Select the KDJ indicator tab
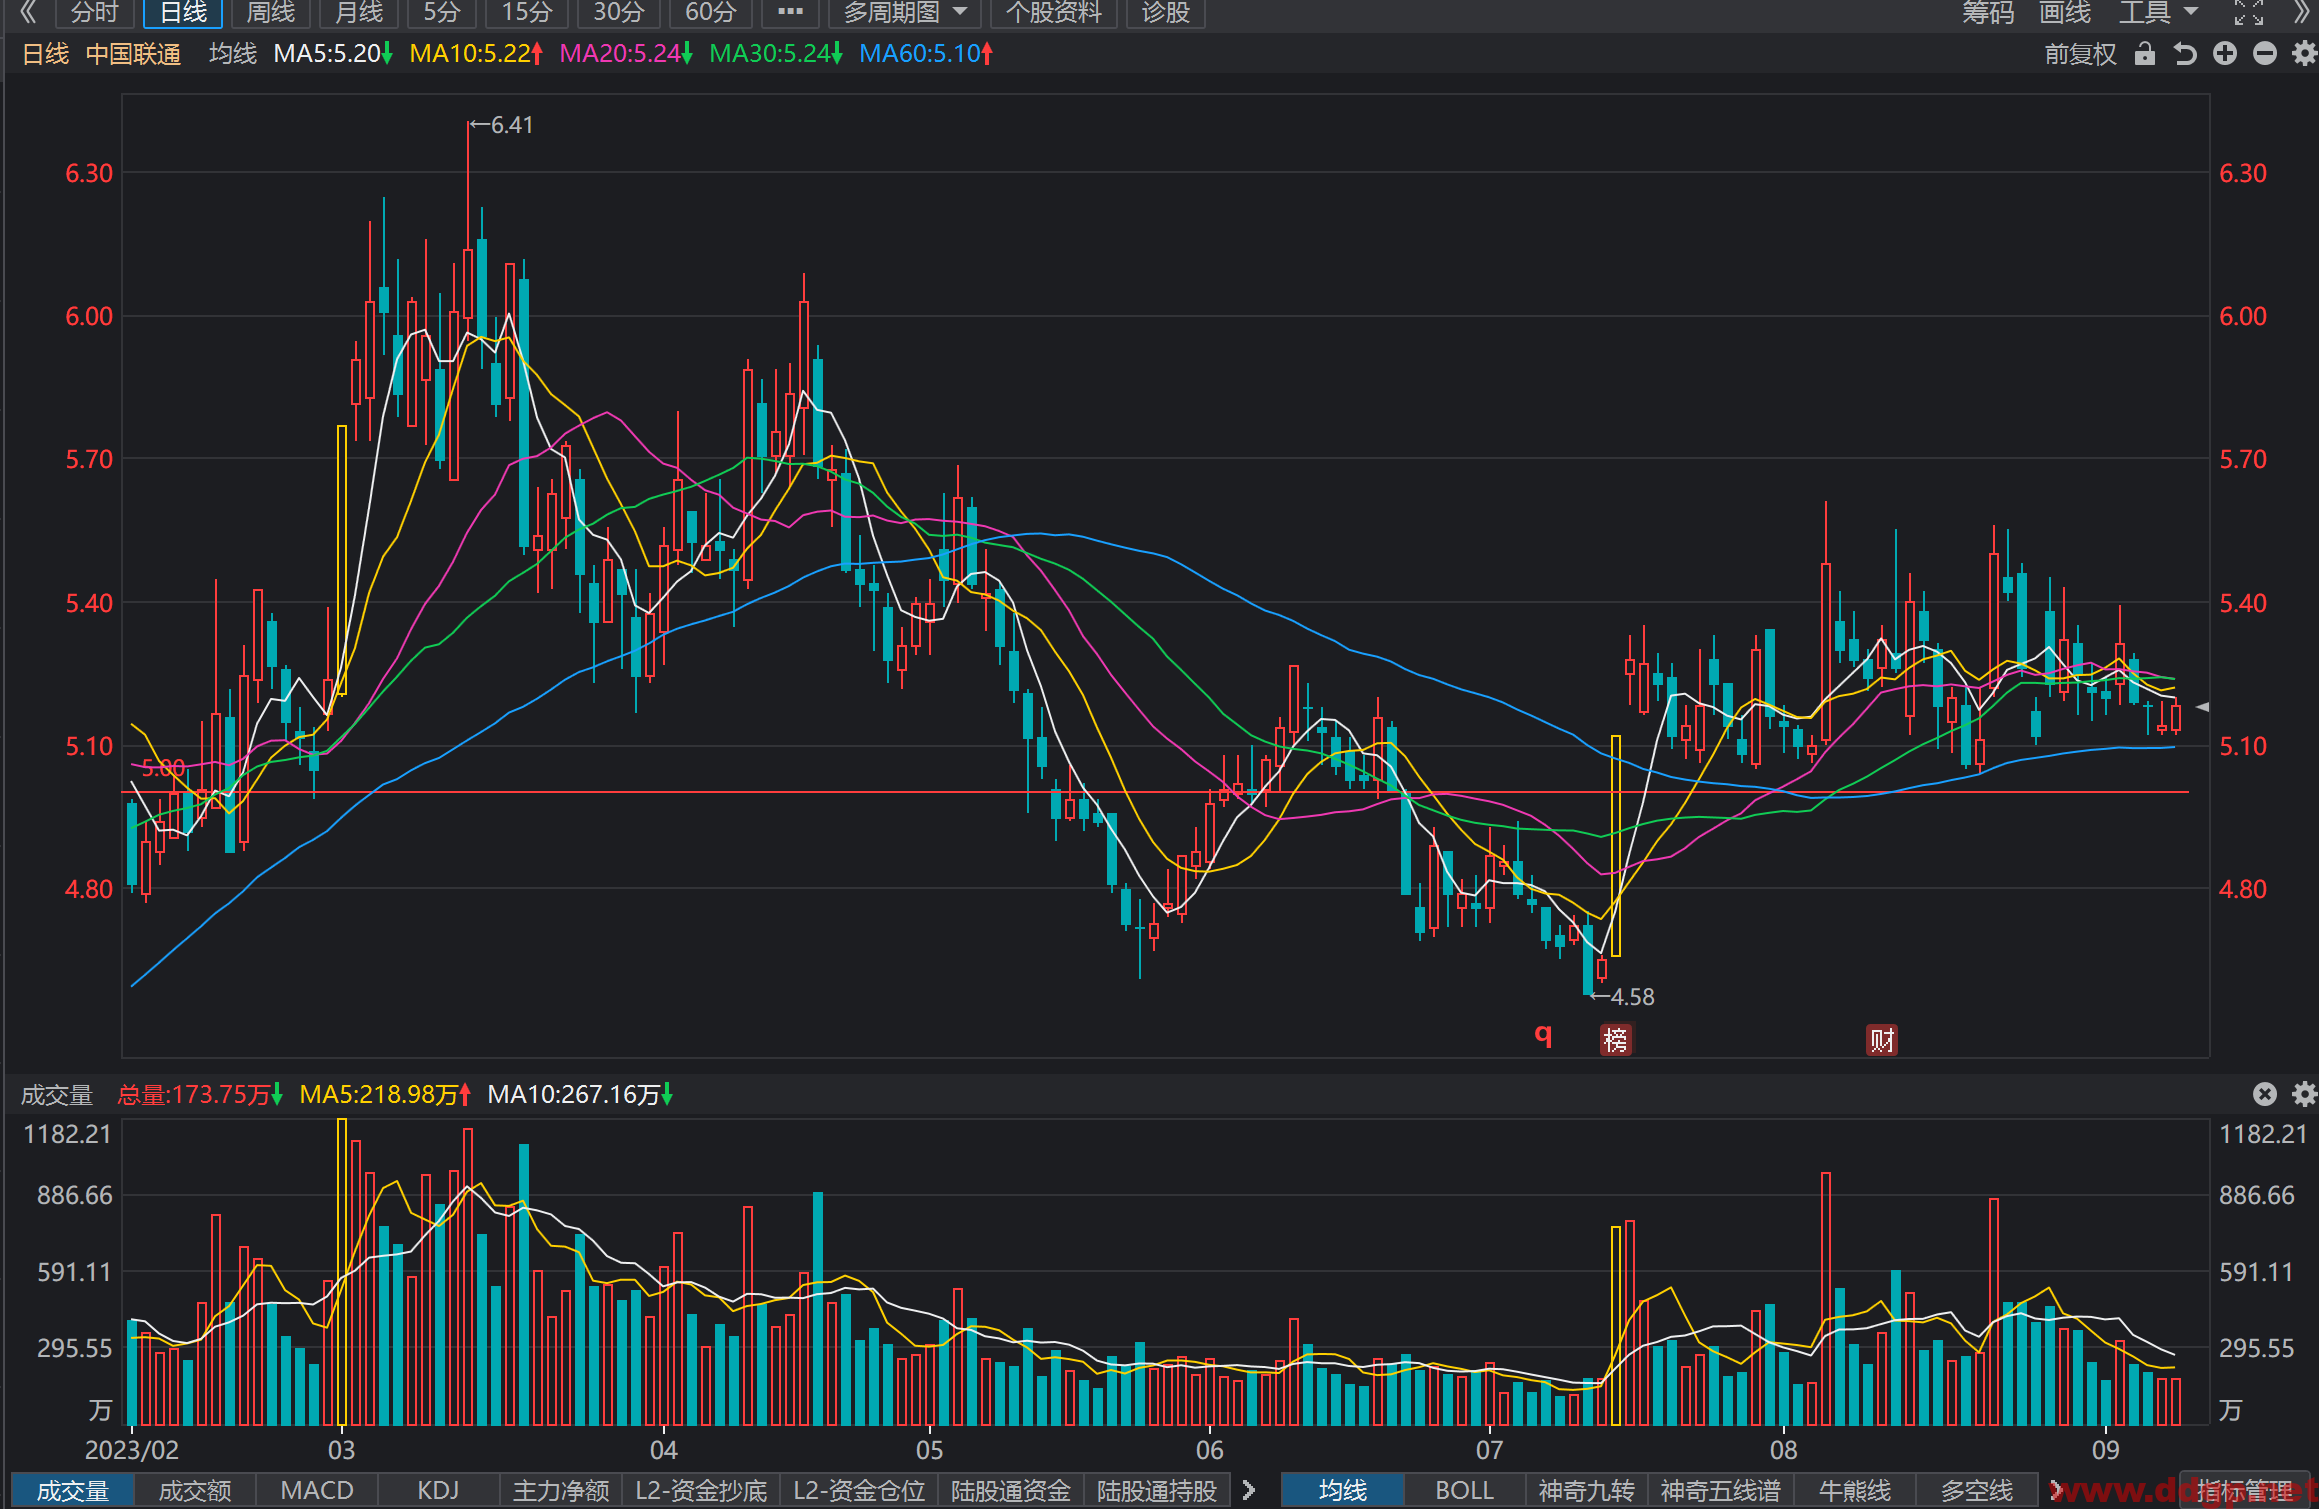 click(438, 1491)
